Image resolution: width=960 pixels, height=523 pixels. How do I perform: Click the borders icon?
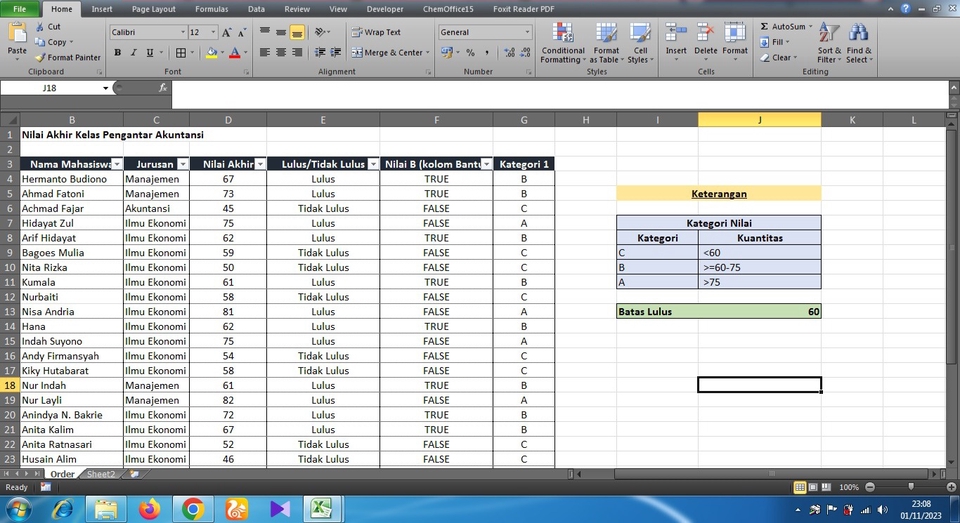pyautogui.click(x=181, y=53)
